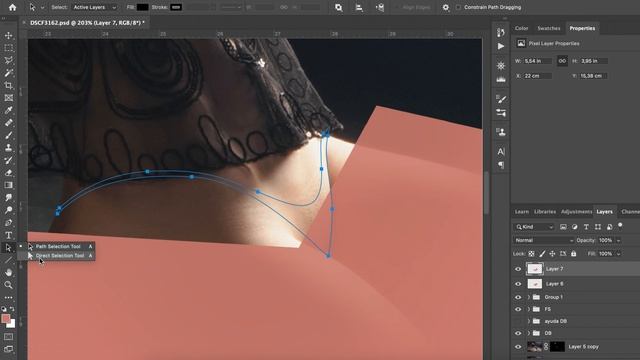Select the Line shape tool
Image resolution: width=640 pixels, height=360 pixels.
tap(9, 260)
